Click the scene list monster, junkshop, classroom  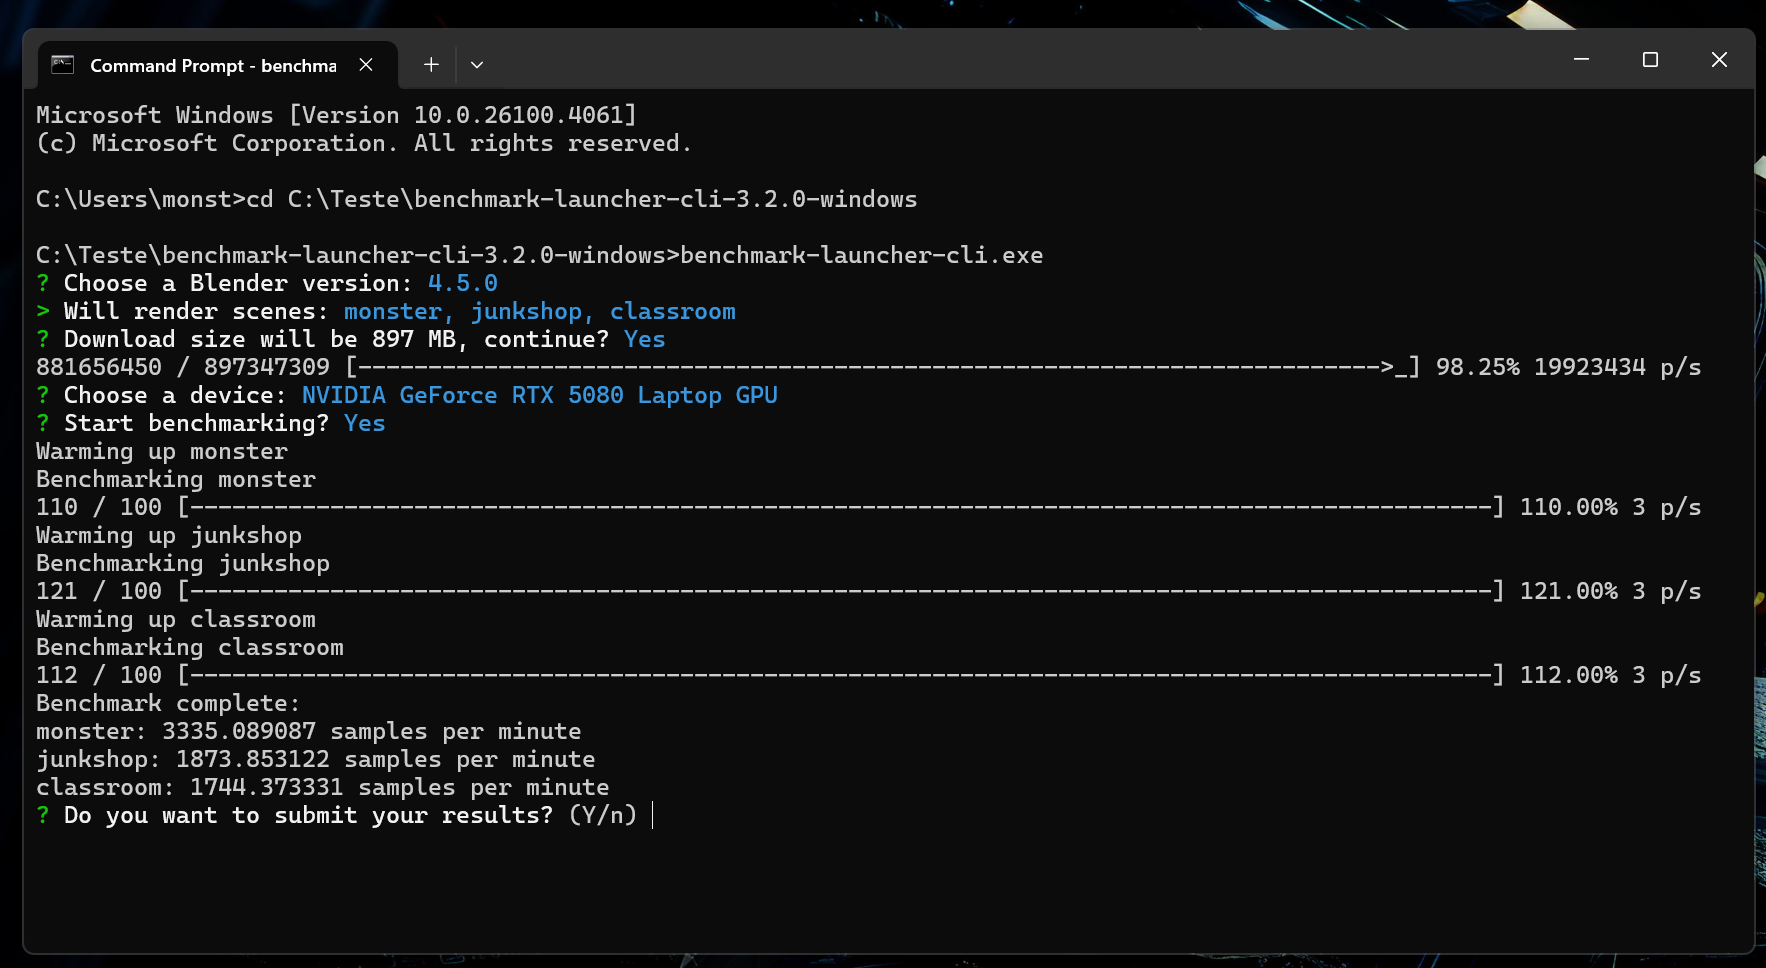click(540, 311)
